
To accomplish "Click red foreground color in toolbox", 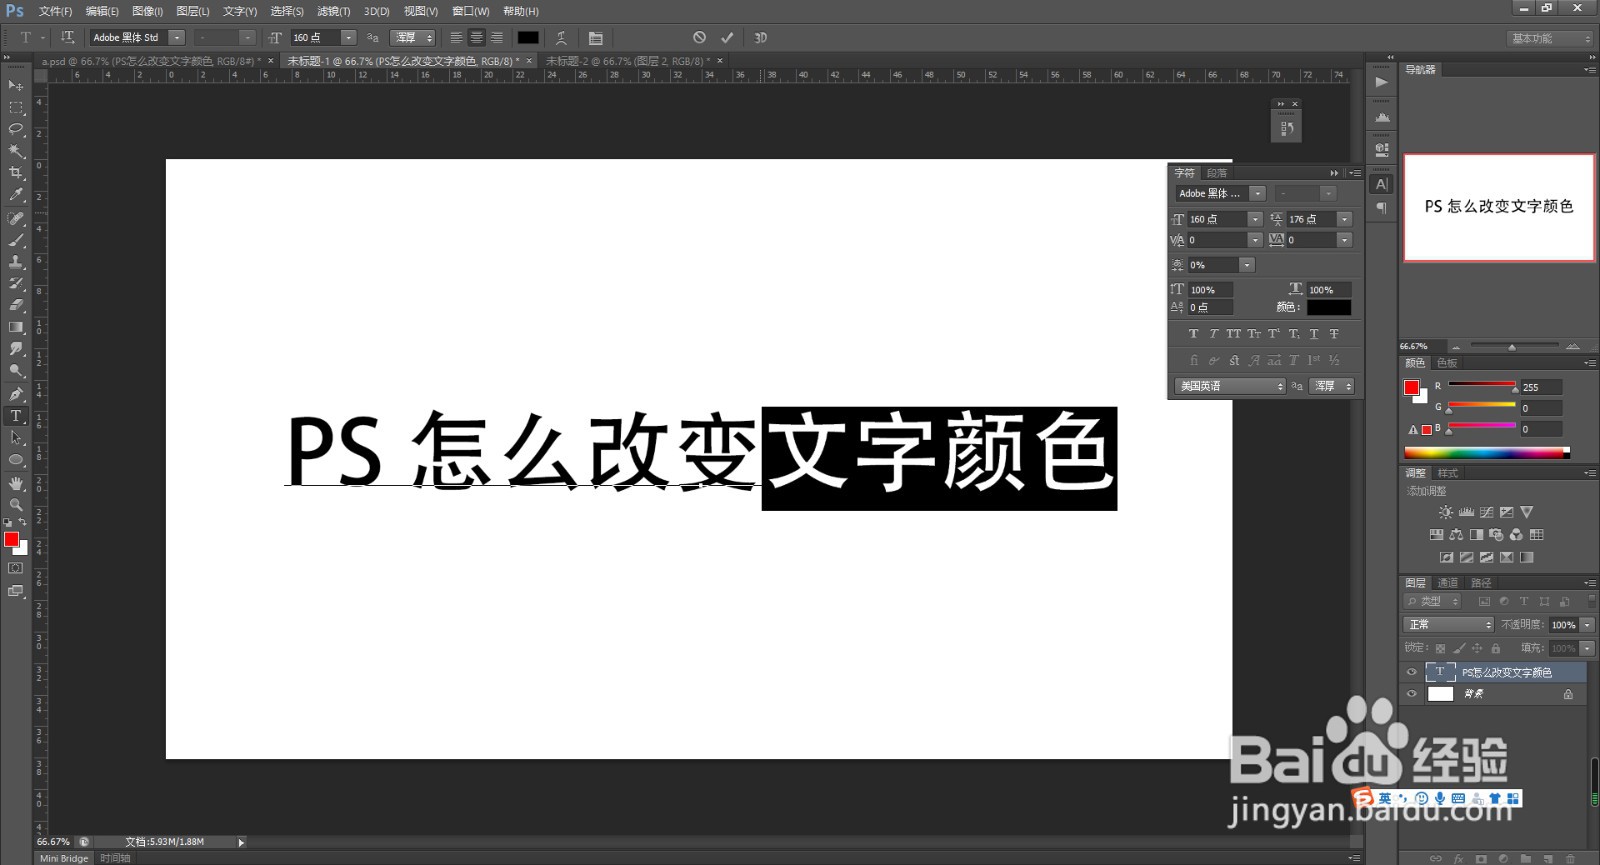I will click(11, 539).
